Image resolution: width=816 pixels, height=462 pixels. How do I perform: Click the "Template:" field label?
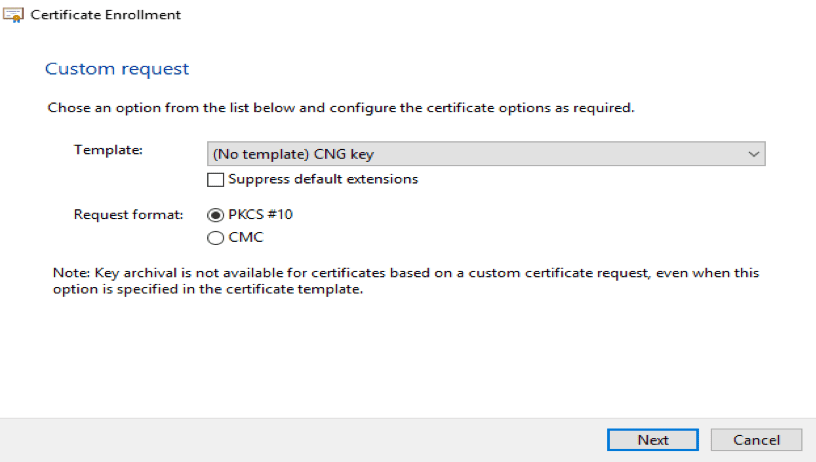coord(109,150)
